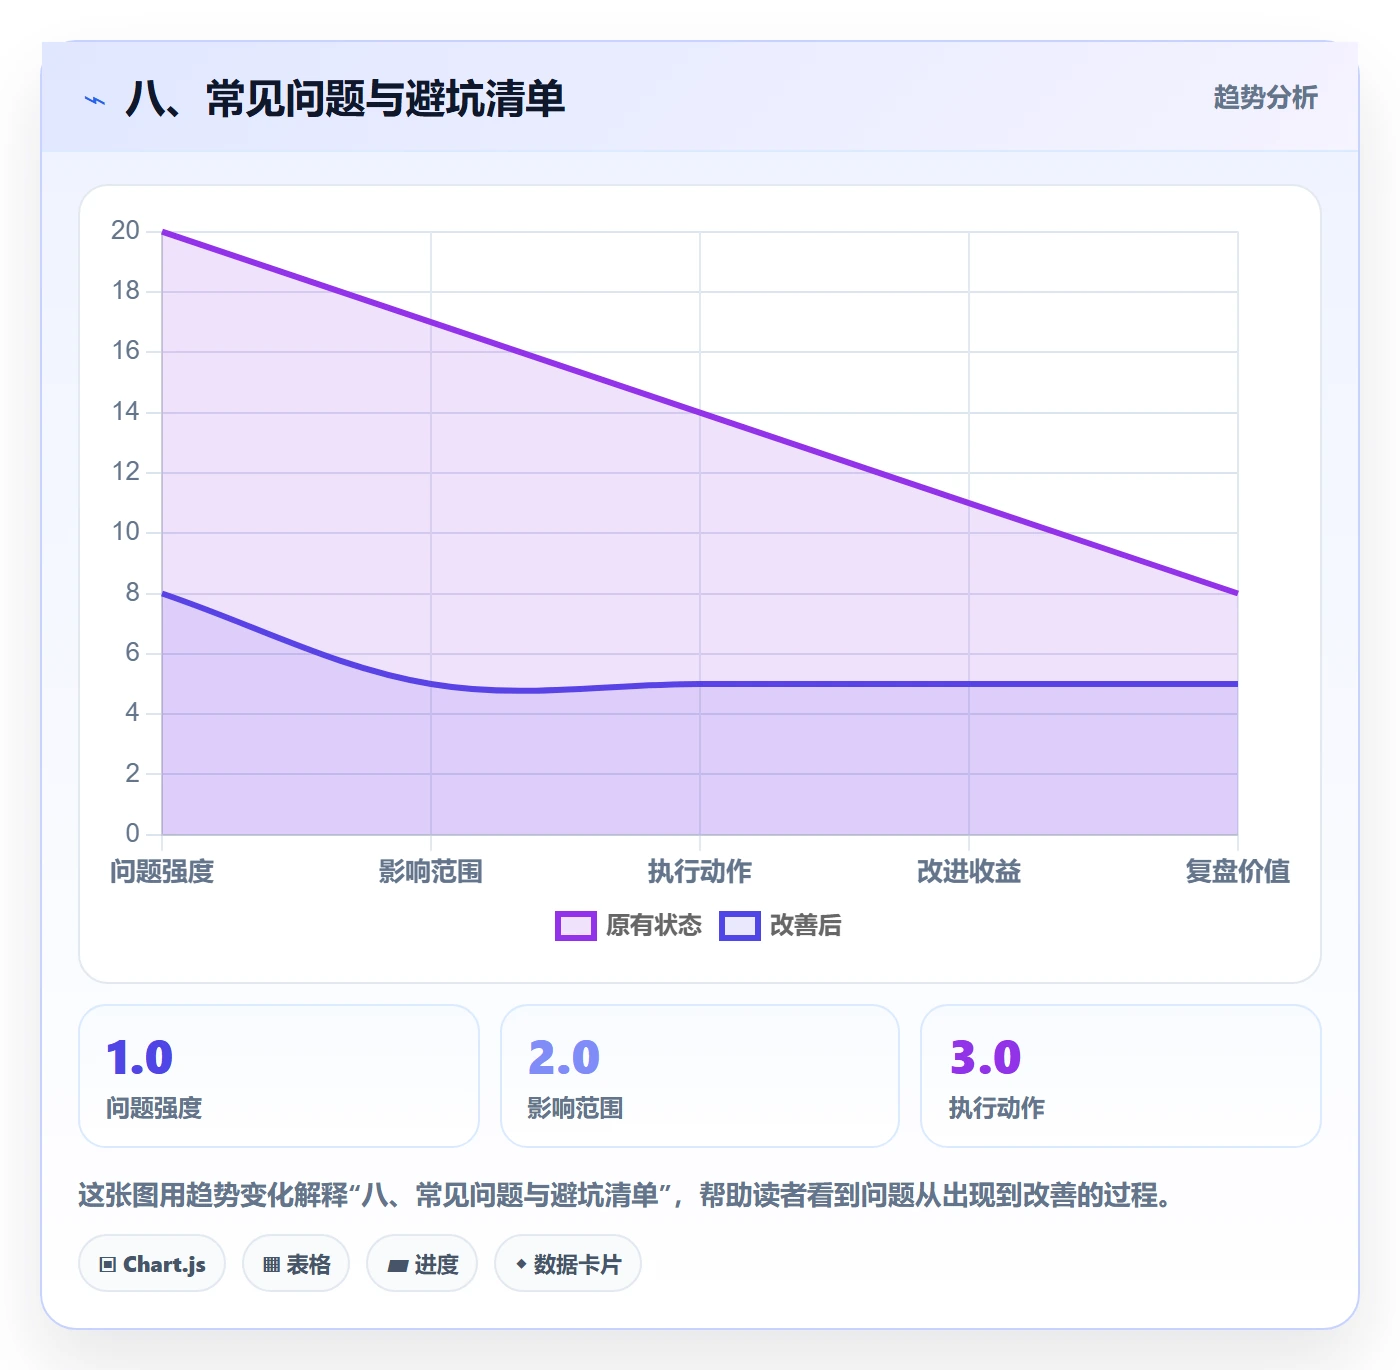
Task: Click the y-axis value 16
Action: (125, 351)
